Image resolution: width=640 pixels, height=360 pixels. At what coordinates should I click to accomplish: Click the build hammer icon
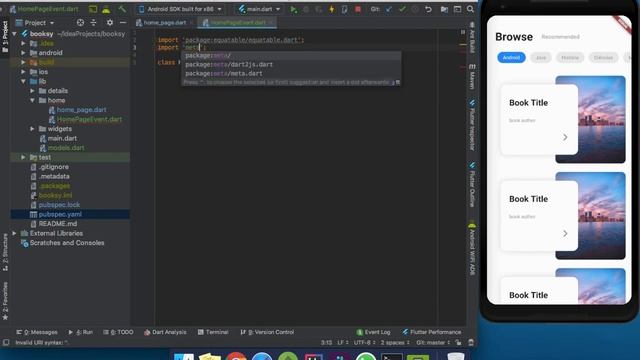(122, 9)
